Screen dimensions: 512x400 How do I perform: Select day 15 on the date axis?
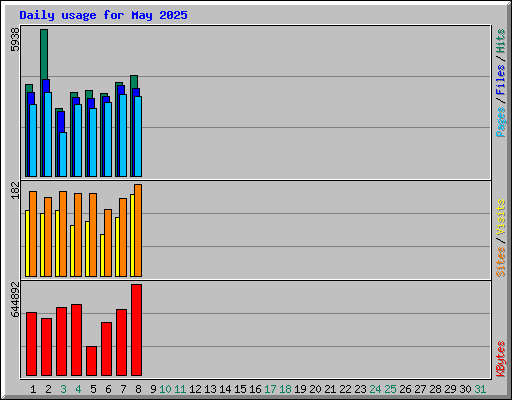240,389
